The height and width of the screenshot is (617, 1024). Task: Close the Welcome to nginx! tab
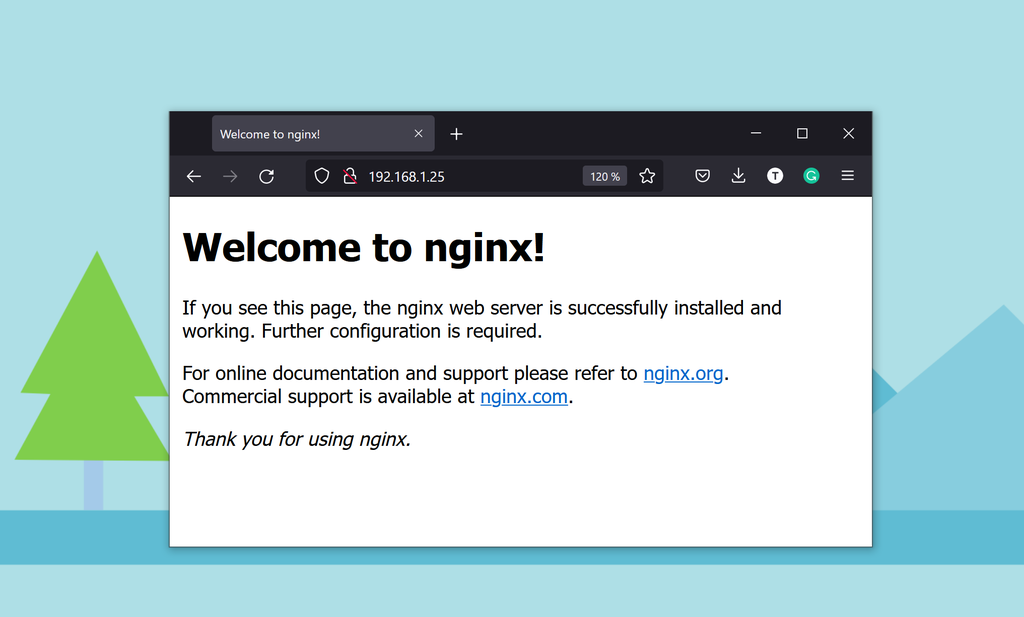(x=419, y=134)
